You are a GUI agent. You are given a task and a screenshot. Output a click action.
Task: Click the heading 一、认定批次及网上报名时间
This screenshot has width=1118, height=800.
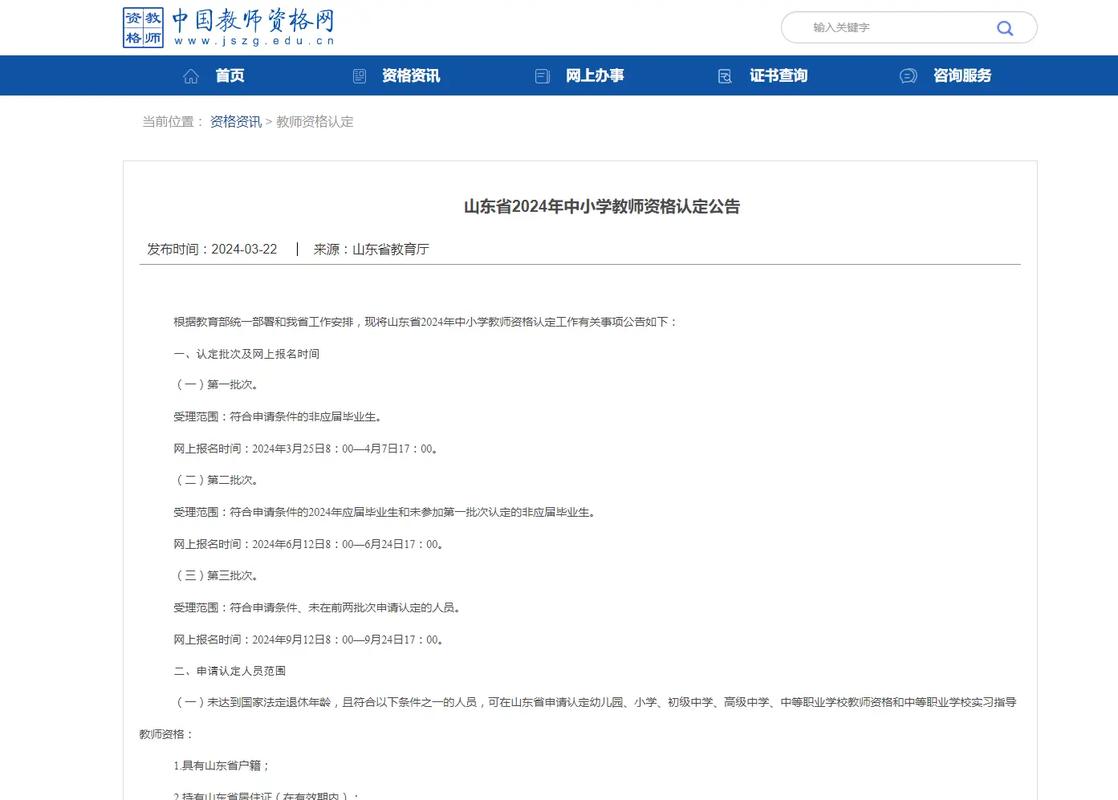click(x=246, y=354)
